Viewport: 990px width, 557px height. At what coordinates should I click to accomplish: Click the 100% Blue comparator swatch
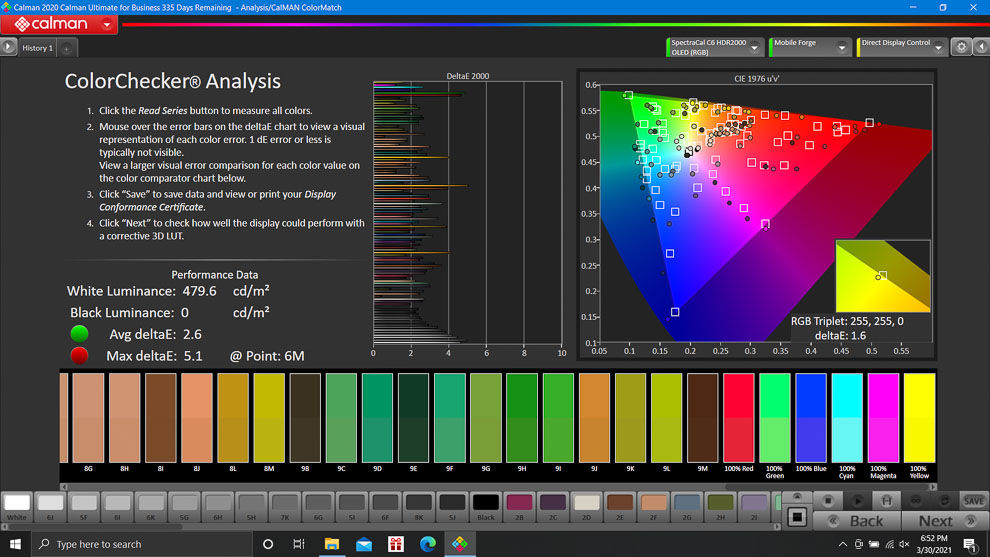click(811, 418)
